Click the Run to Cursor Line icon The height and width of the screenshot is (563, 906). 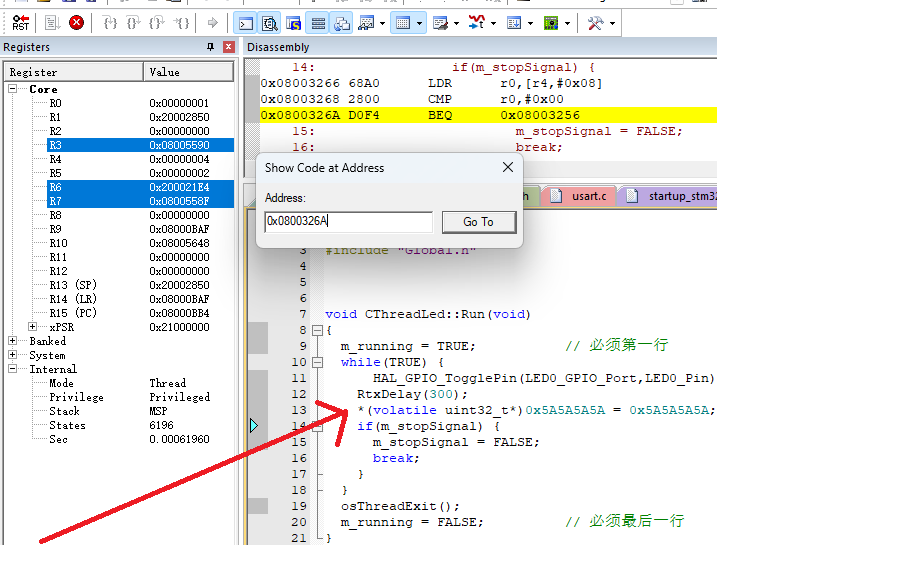click(x=182, y=23)
